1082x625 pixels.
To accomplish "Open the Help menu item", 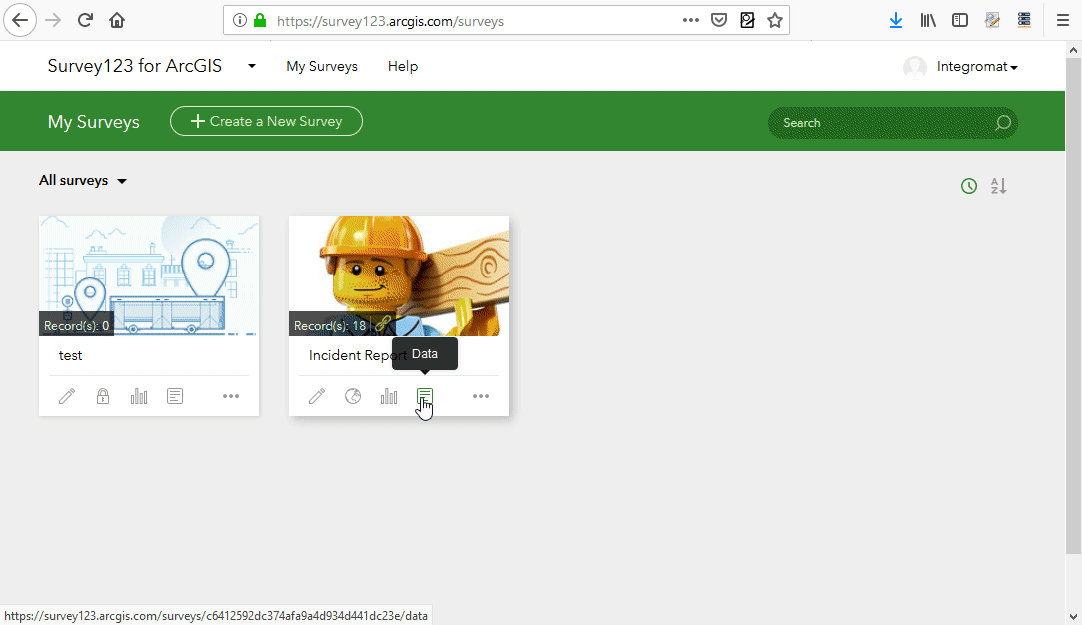I will (403, 66).
